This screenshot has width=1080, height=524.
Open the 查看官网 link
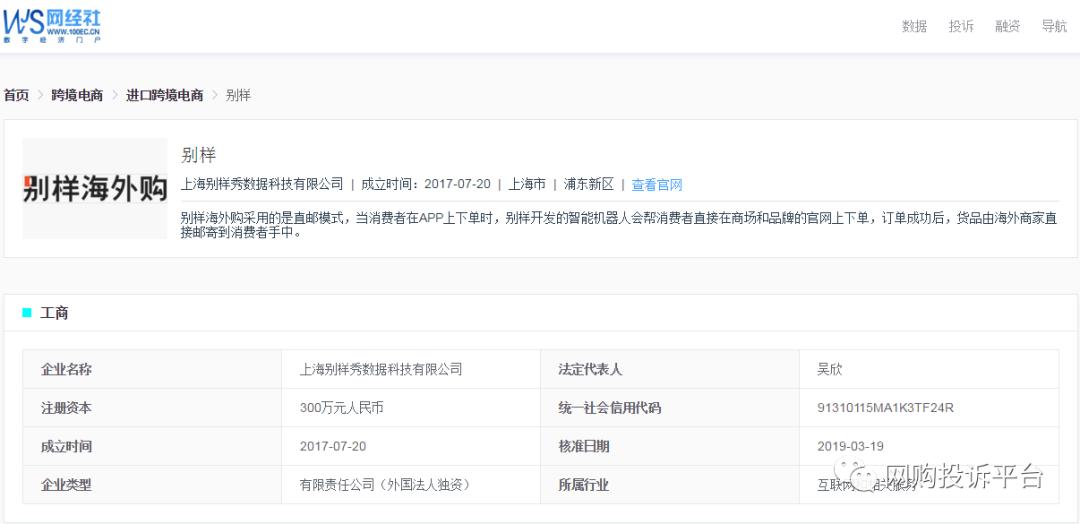[656, 185]
